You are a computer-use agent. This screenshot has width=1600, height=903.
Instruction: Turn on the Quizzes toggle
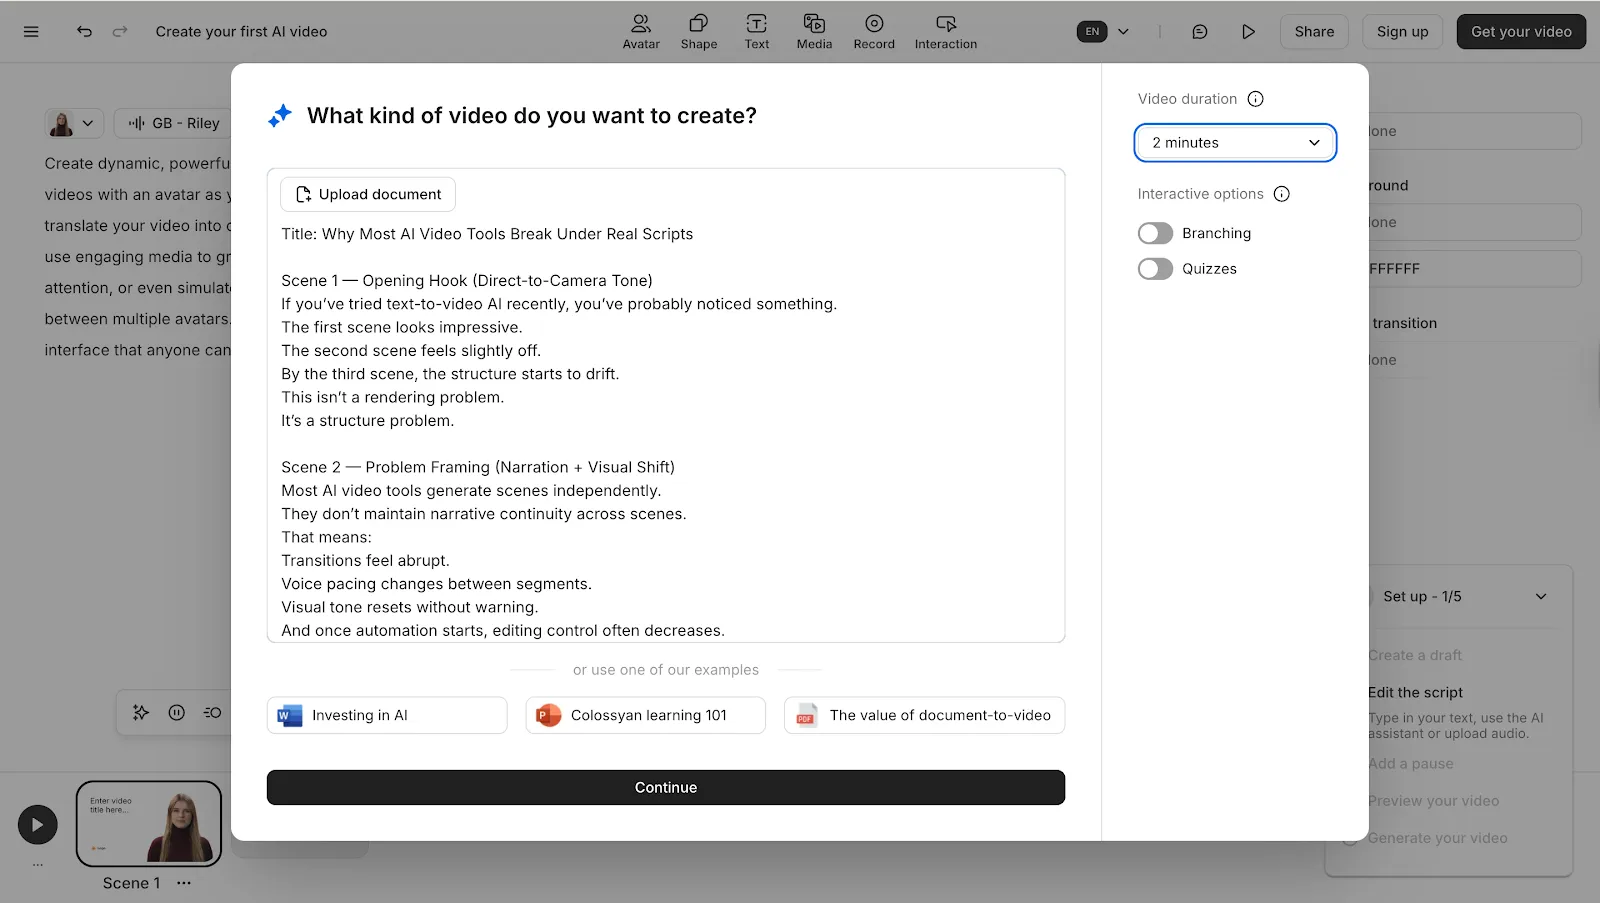pos(1155,269)
